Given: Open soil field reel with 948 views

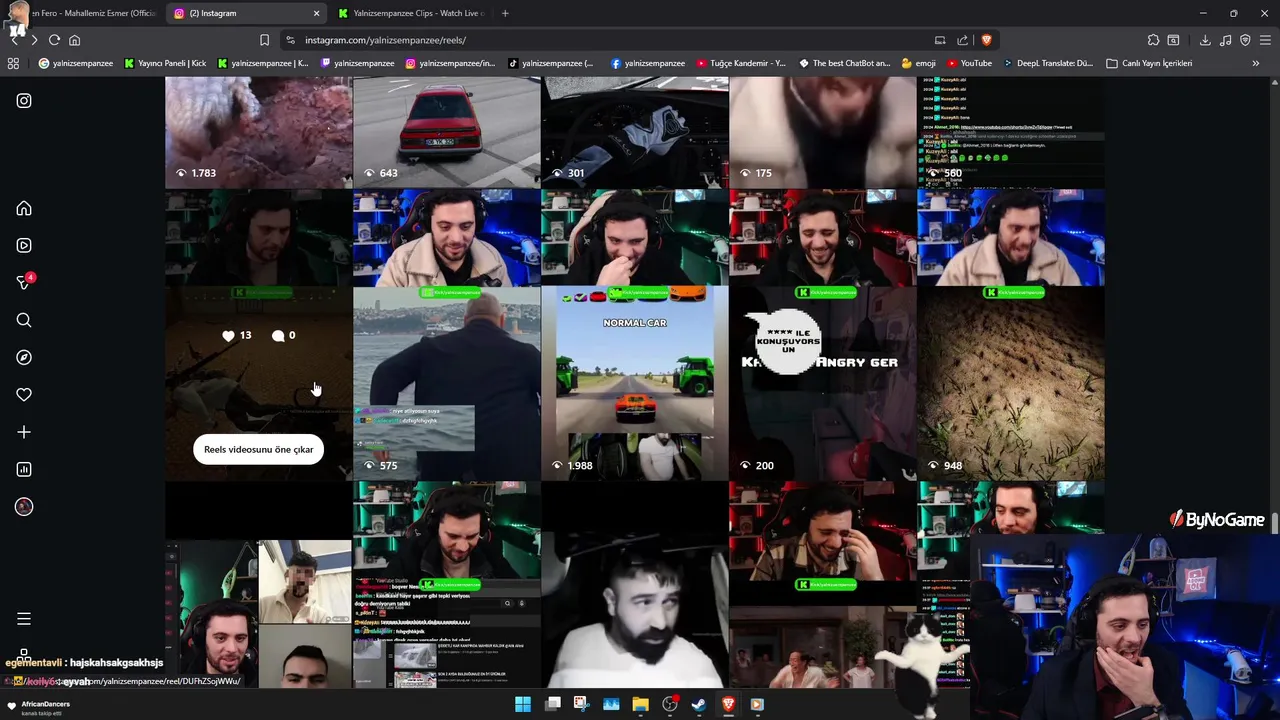Looking at the screenshot, I should 1010,335.
